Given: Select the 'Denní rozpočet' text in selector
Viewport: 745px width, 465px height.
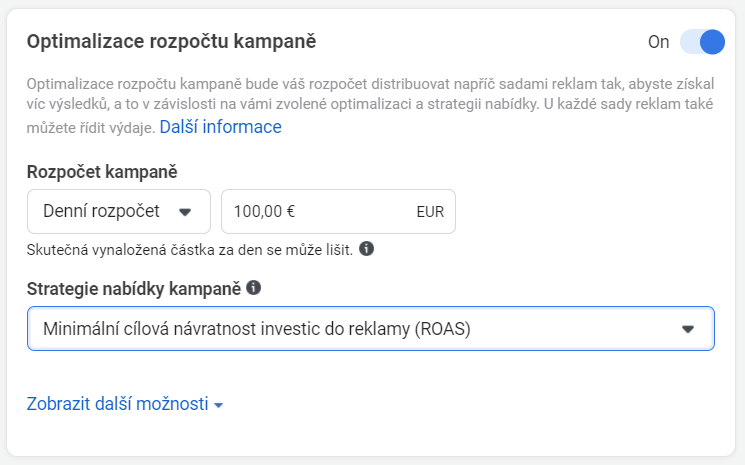Looking at the screenshot, I should pos(102,211).
